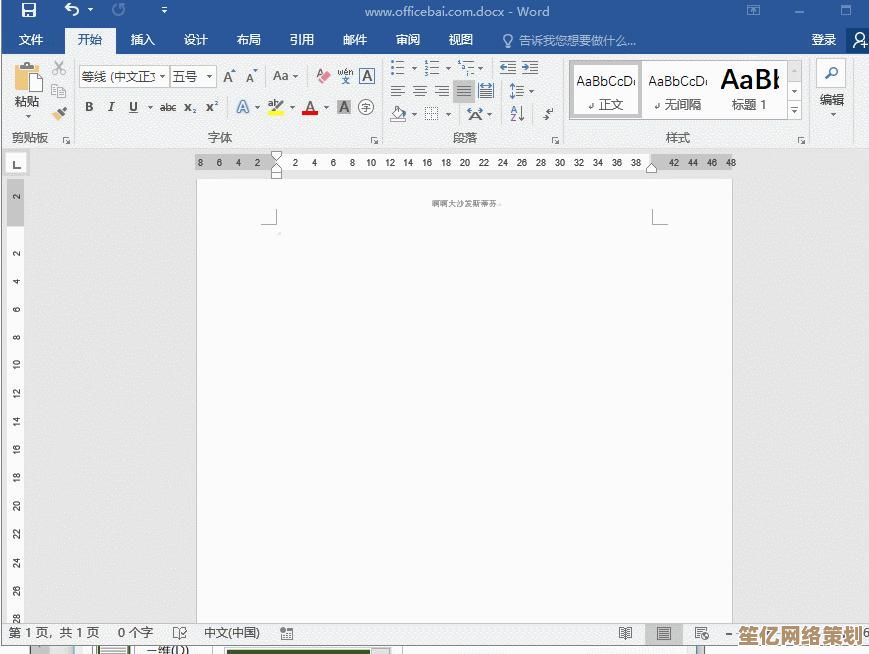The height and width of the screenshot is (654, 869).
Task: Toggle subscript formatting
Action: click(190, 108)
